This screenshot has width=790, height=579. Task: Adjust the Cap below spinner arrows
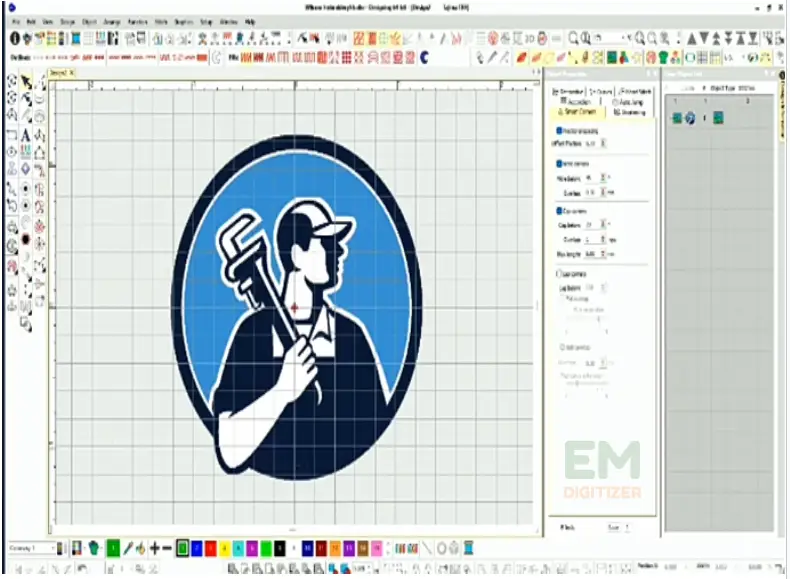pyautogui.click(x=603, y=225)
